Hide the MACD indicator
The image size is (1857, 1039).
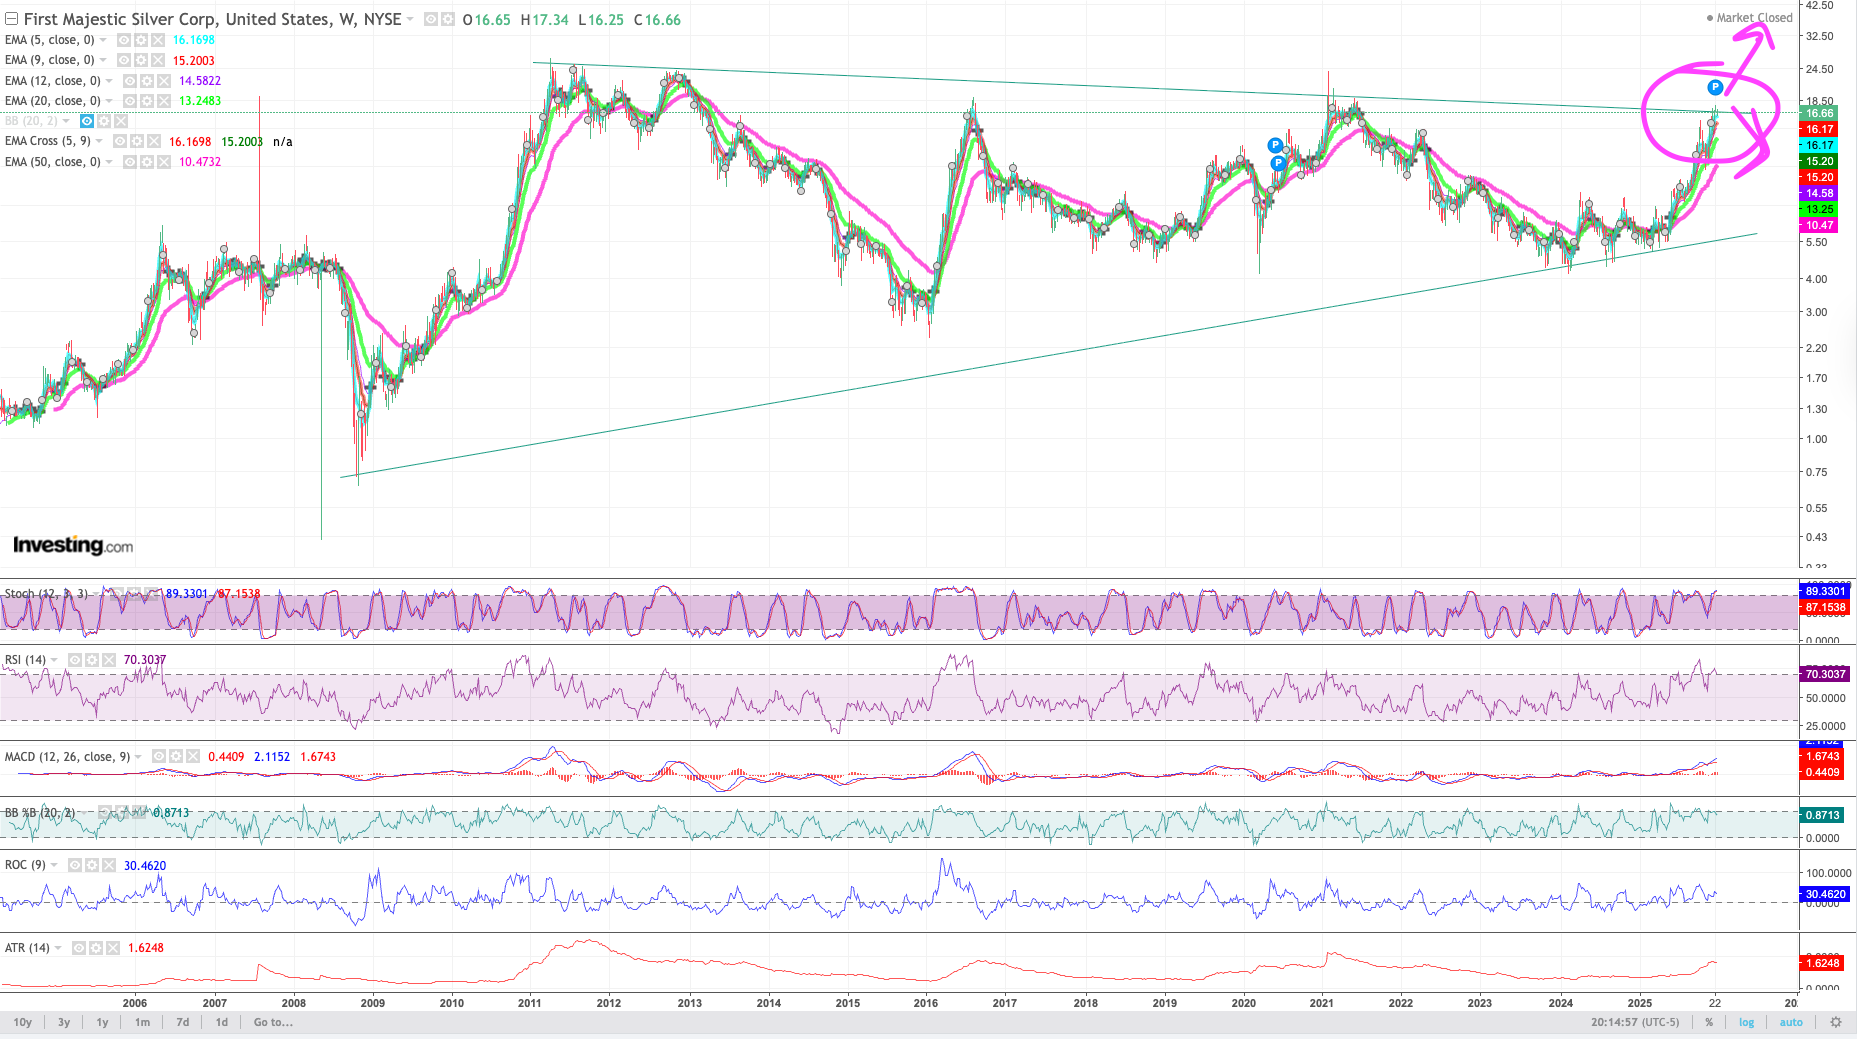pyautogui.click(x=159, y=757)
